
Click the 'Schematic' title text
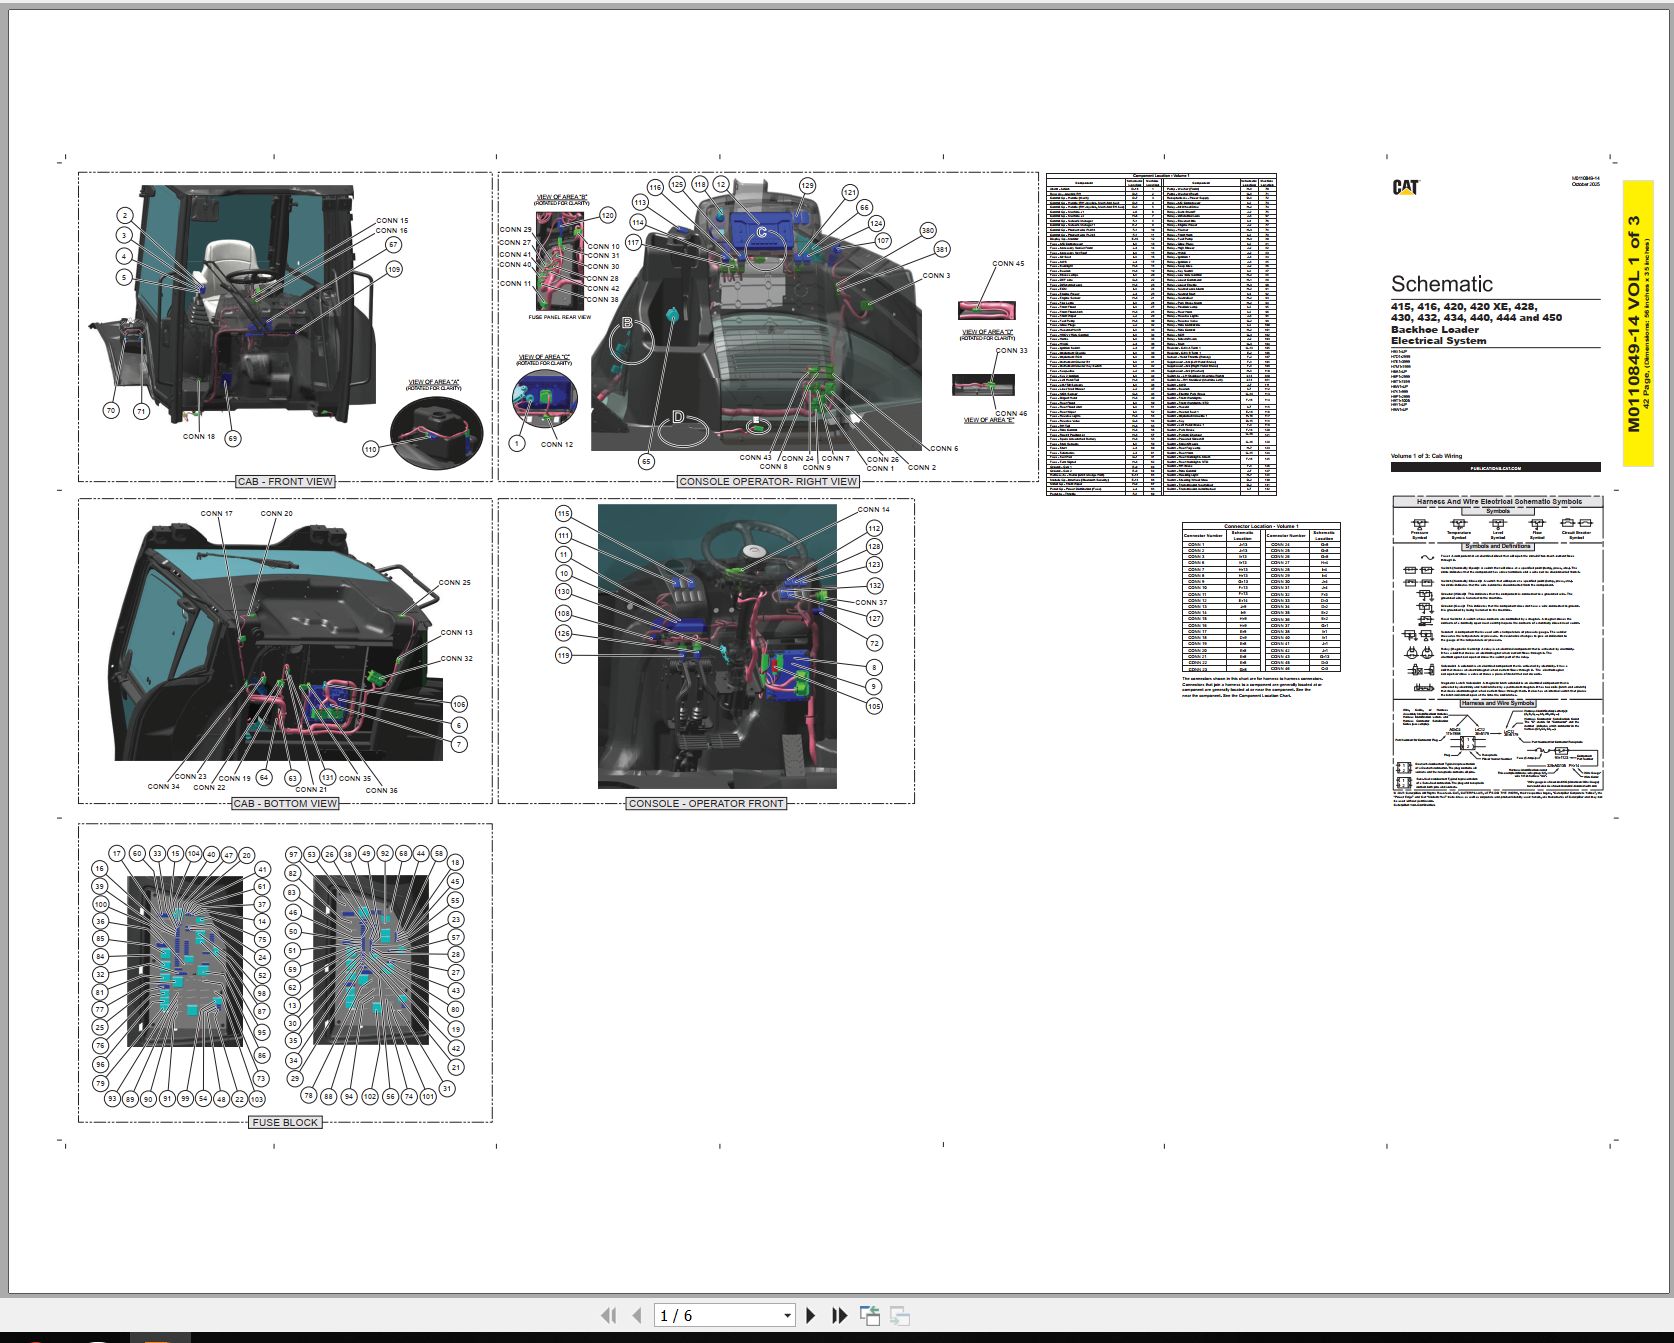(1441, 284)
